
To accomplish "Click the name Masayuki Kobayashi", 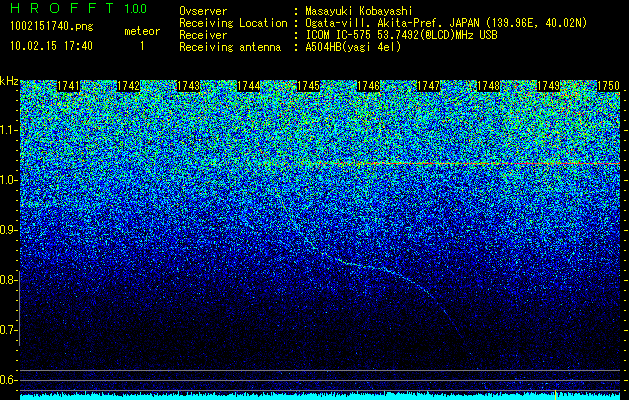I will [358, 12].
